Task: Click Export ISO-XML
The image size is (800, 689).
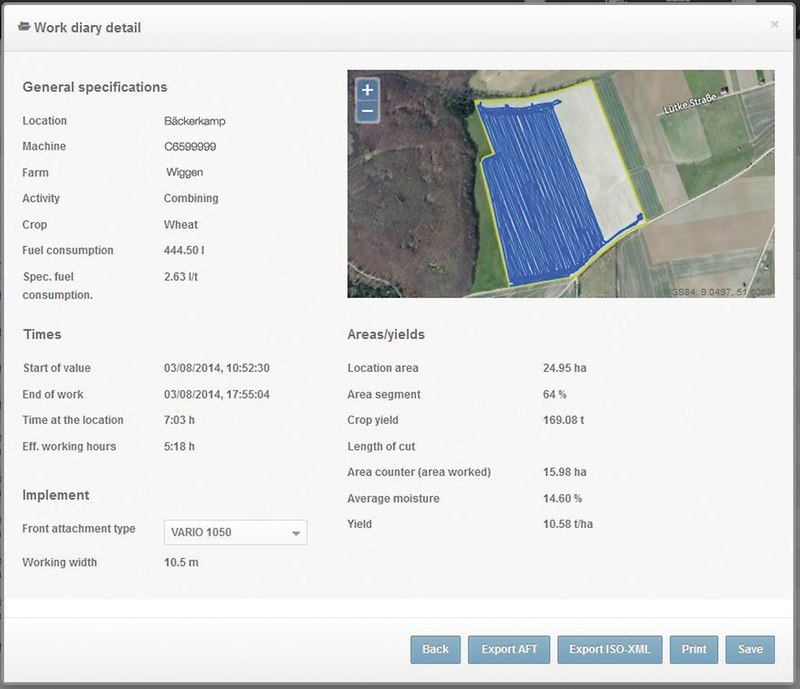Action: click(x=609, y=650)
